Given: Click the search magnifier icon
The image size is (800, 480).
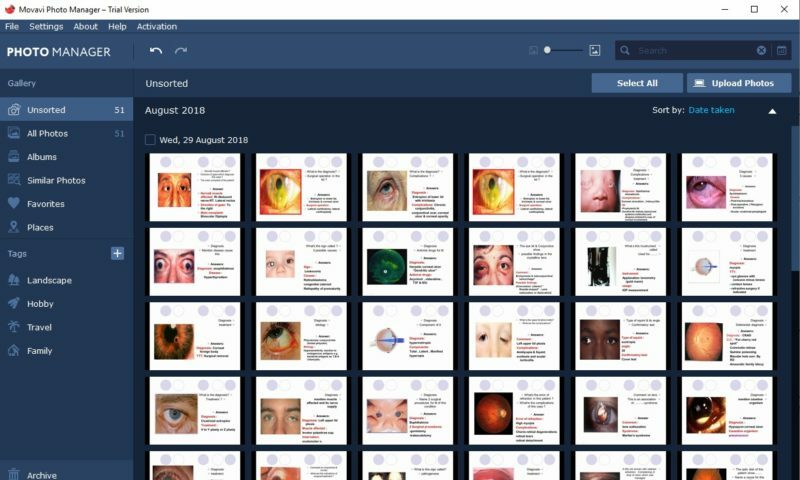Looking at the screenshot, I should (625, 50).
